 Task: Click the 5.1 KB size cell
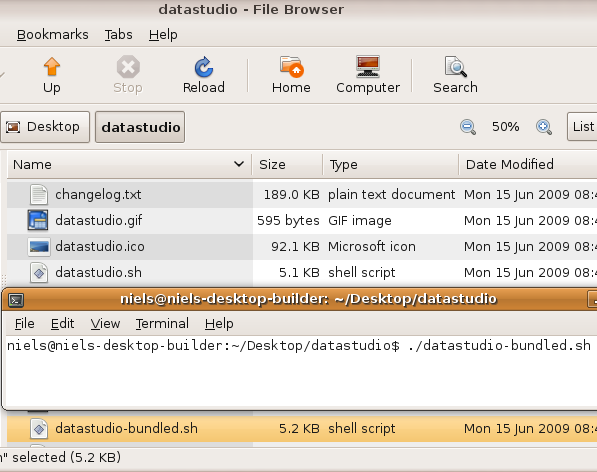pos(299,273)
